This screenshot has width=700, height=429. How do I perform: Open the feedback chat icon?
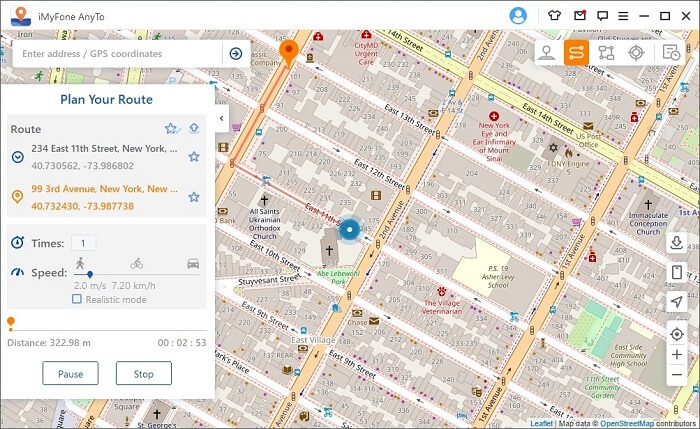click(x=602, y=16)
